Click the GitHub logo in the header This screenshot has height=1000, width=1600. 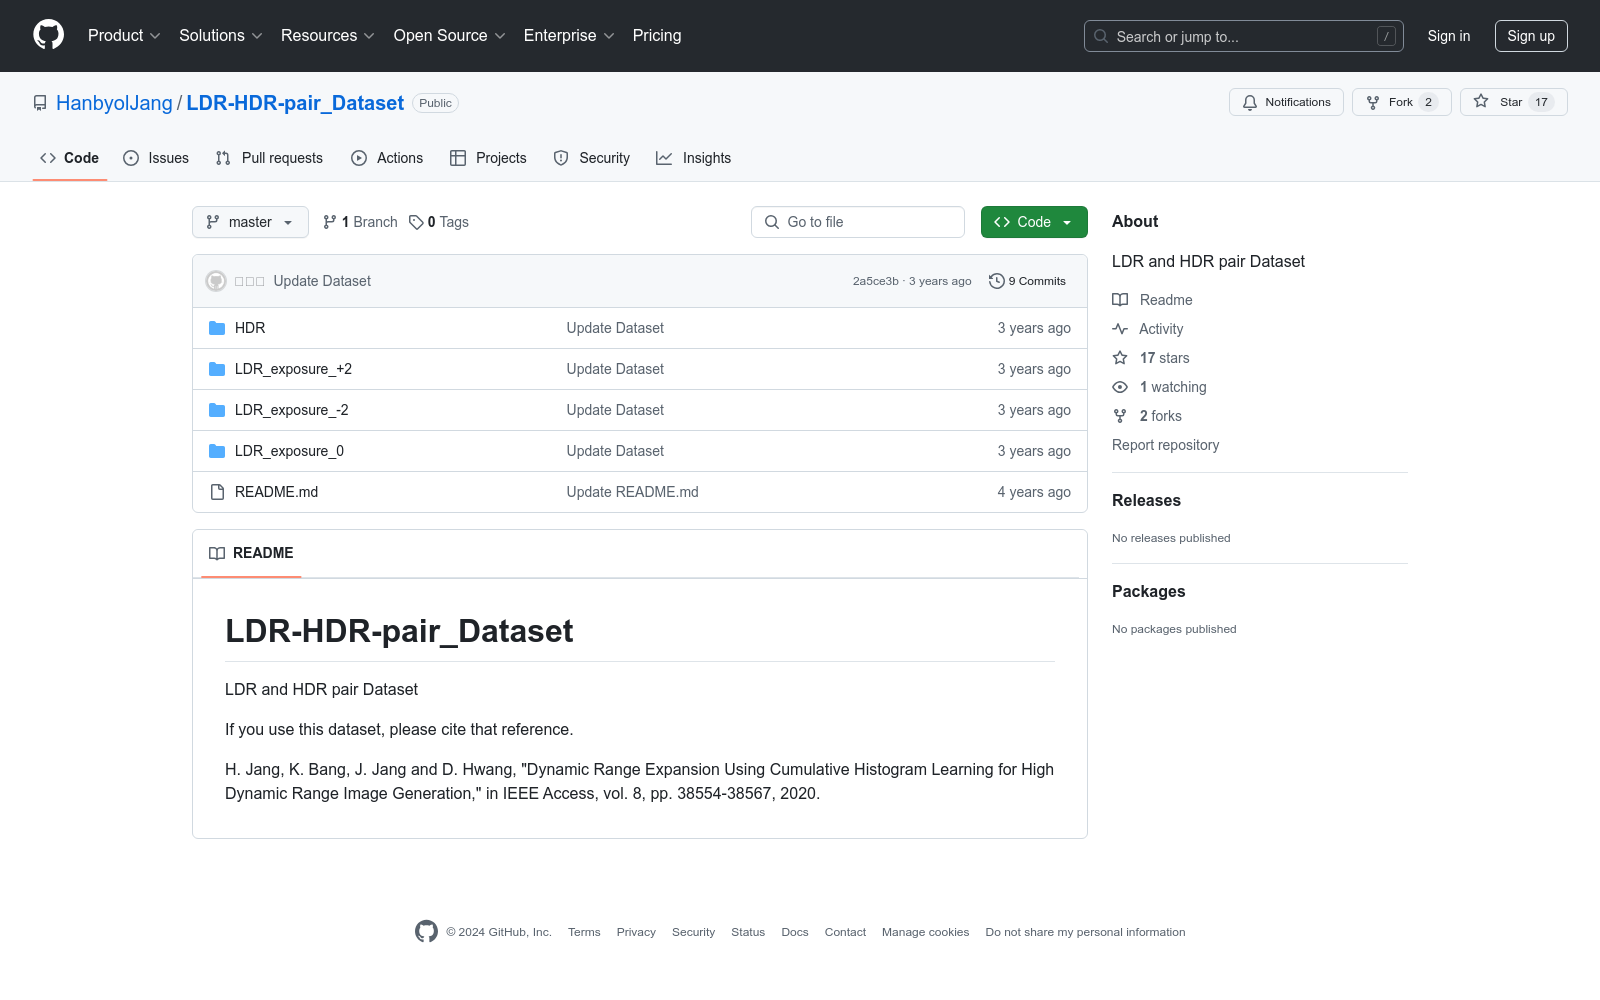[48, 35]
